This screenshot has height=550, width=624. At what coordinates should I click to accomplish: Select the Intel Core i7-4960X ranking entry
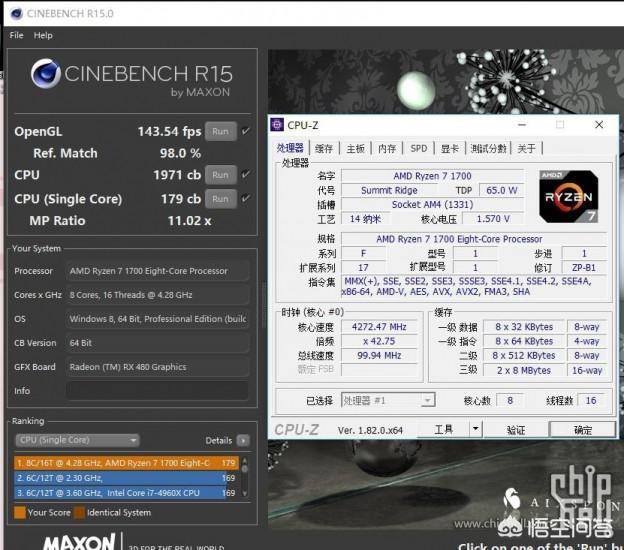pos(125,493)
